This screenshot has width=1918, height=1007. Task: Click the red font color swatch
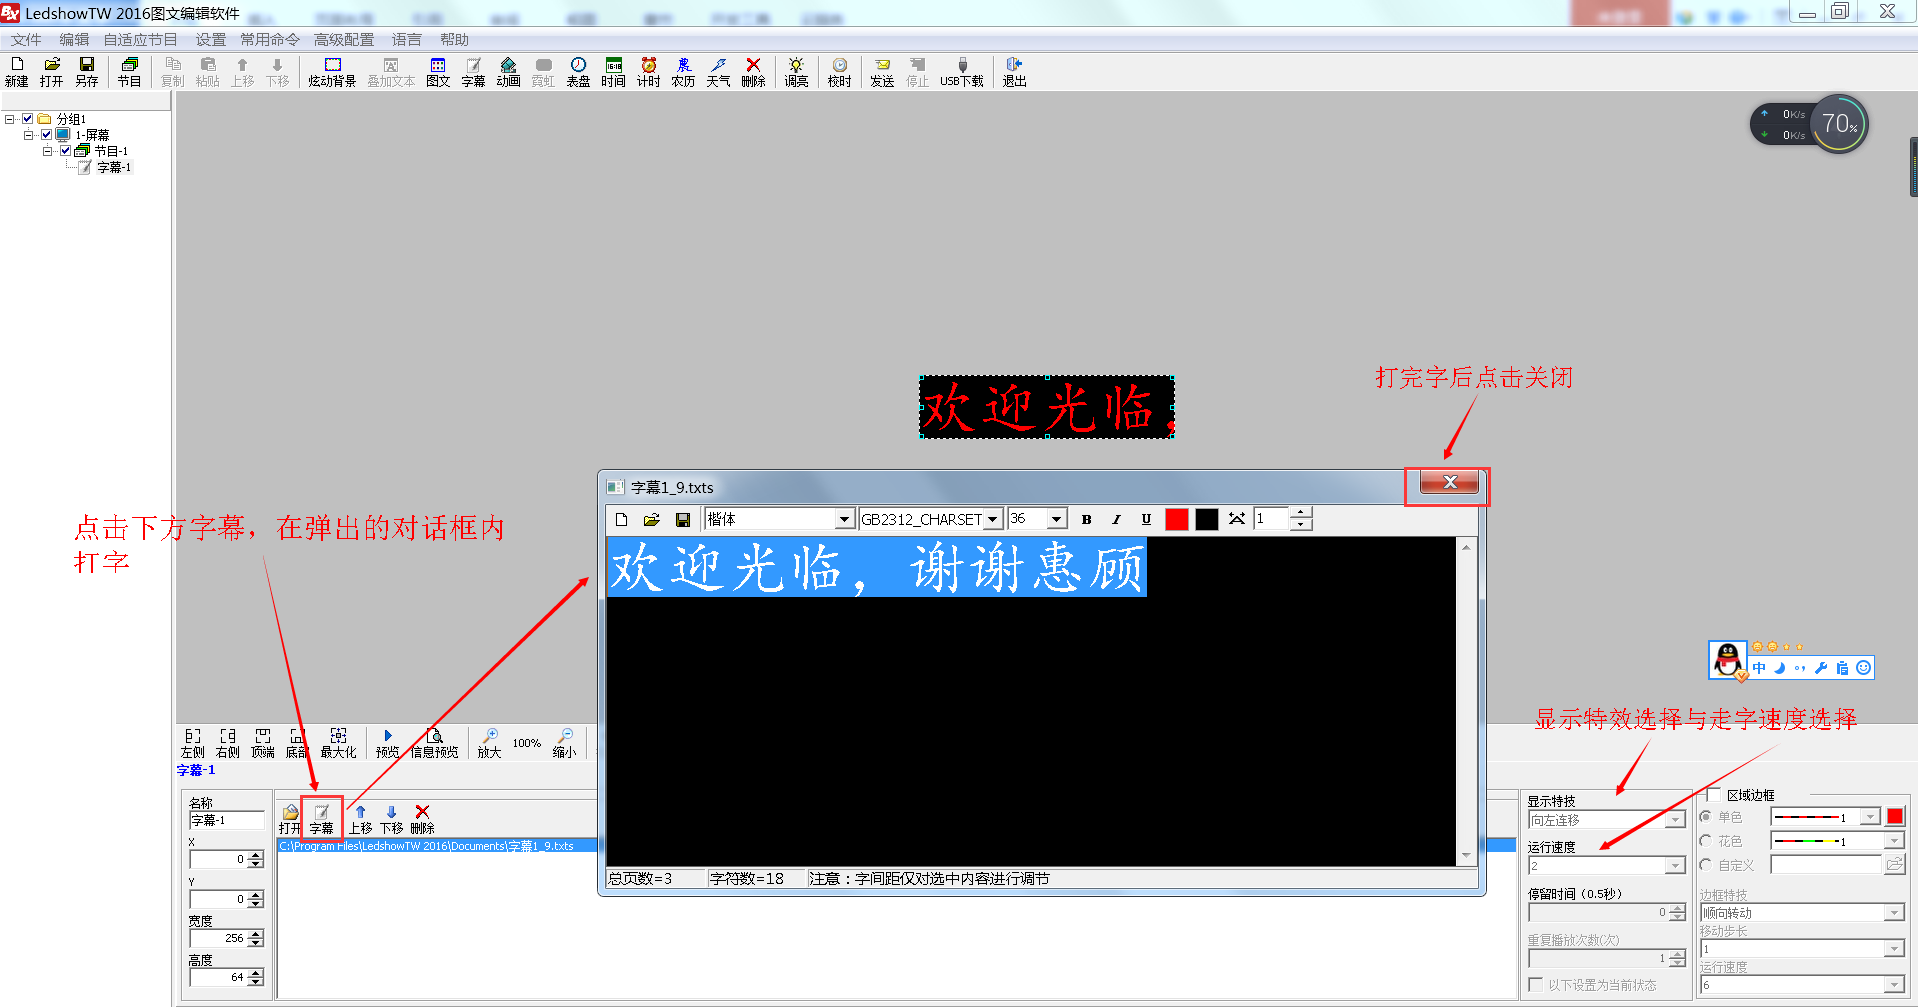(1176, 519)
